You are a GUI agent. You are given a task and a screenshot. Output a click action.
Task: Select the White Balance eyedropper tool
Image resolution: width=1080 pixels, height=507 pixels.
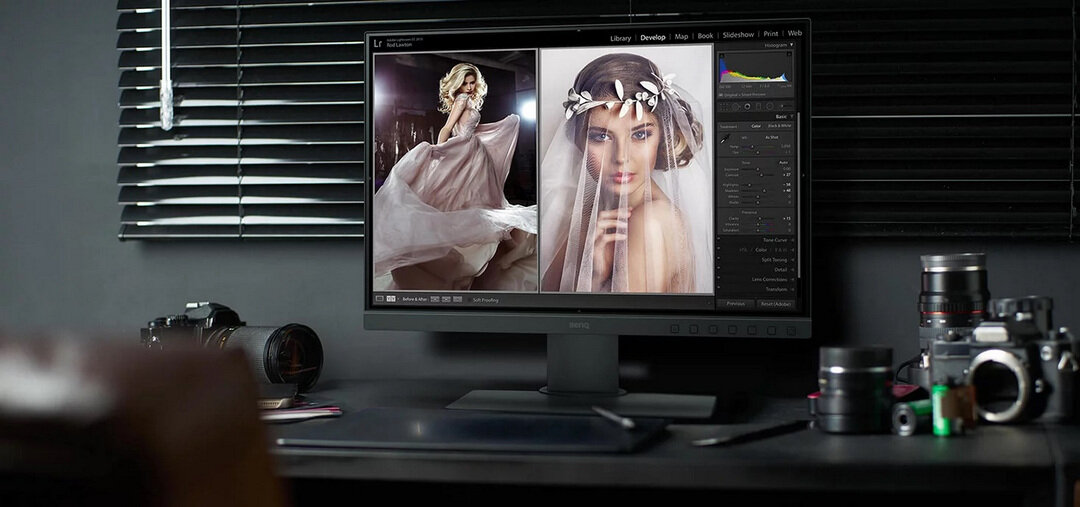point(722,141)
